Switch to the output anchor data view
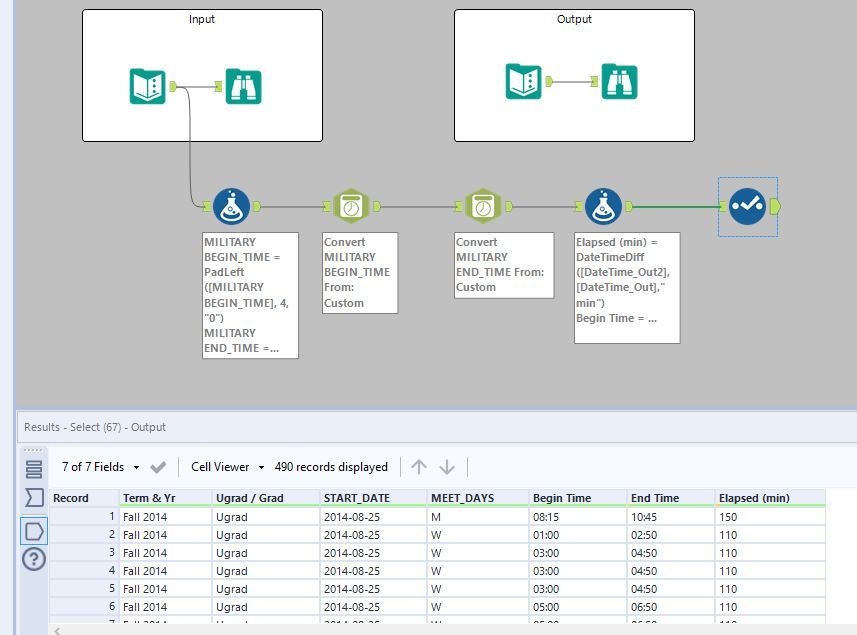Viewport: 857px width, 635px height. [34, 530]
